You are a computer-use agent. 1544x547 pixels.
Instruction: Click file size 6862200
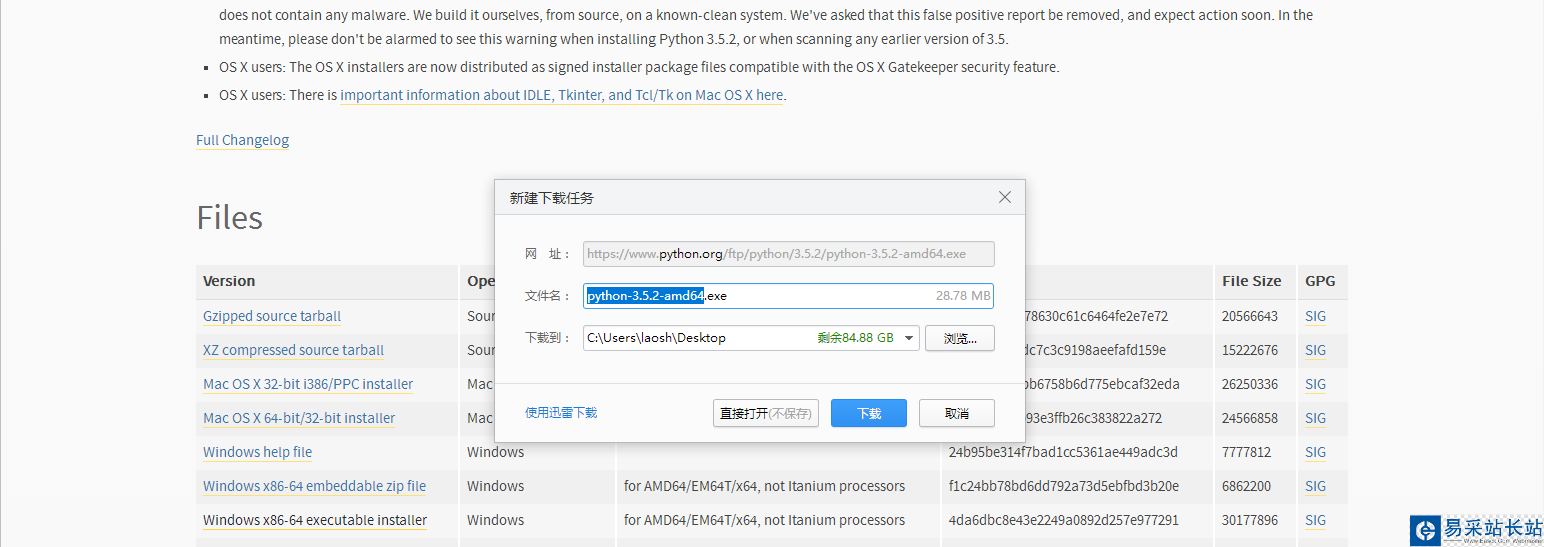(1246, 486)
